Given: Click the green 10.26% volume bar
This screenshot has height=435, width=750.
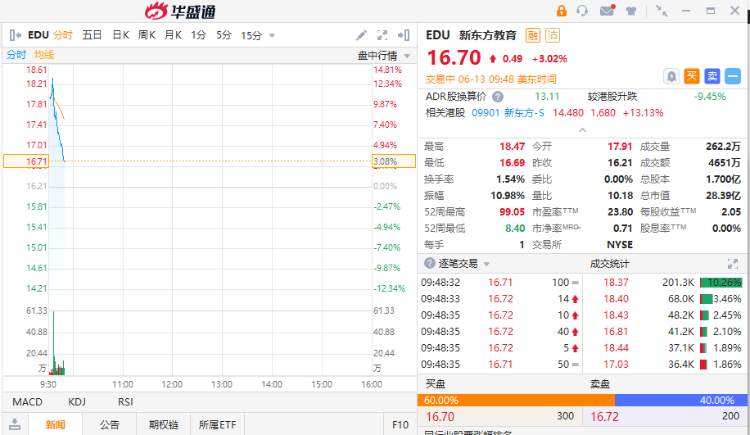Looking at the screenshot, I should (x=721, y=282).
